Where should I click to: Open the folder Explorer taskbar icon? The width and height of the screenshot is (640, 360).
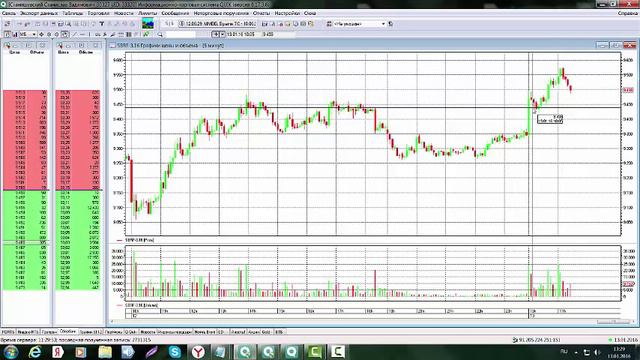point(105,352)
